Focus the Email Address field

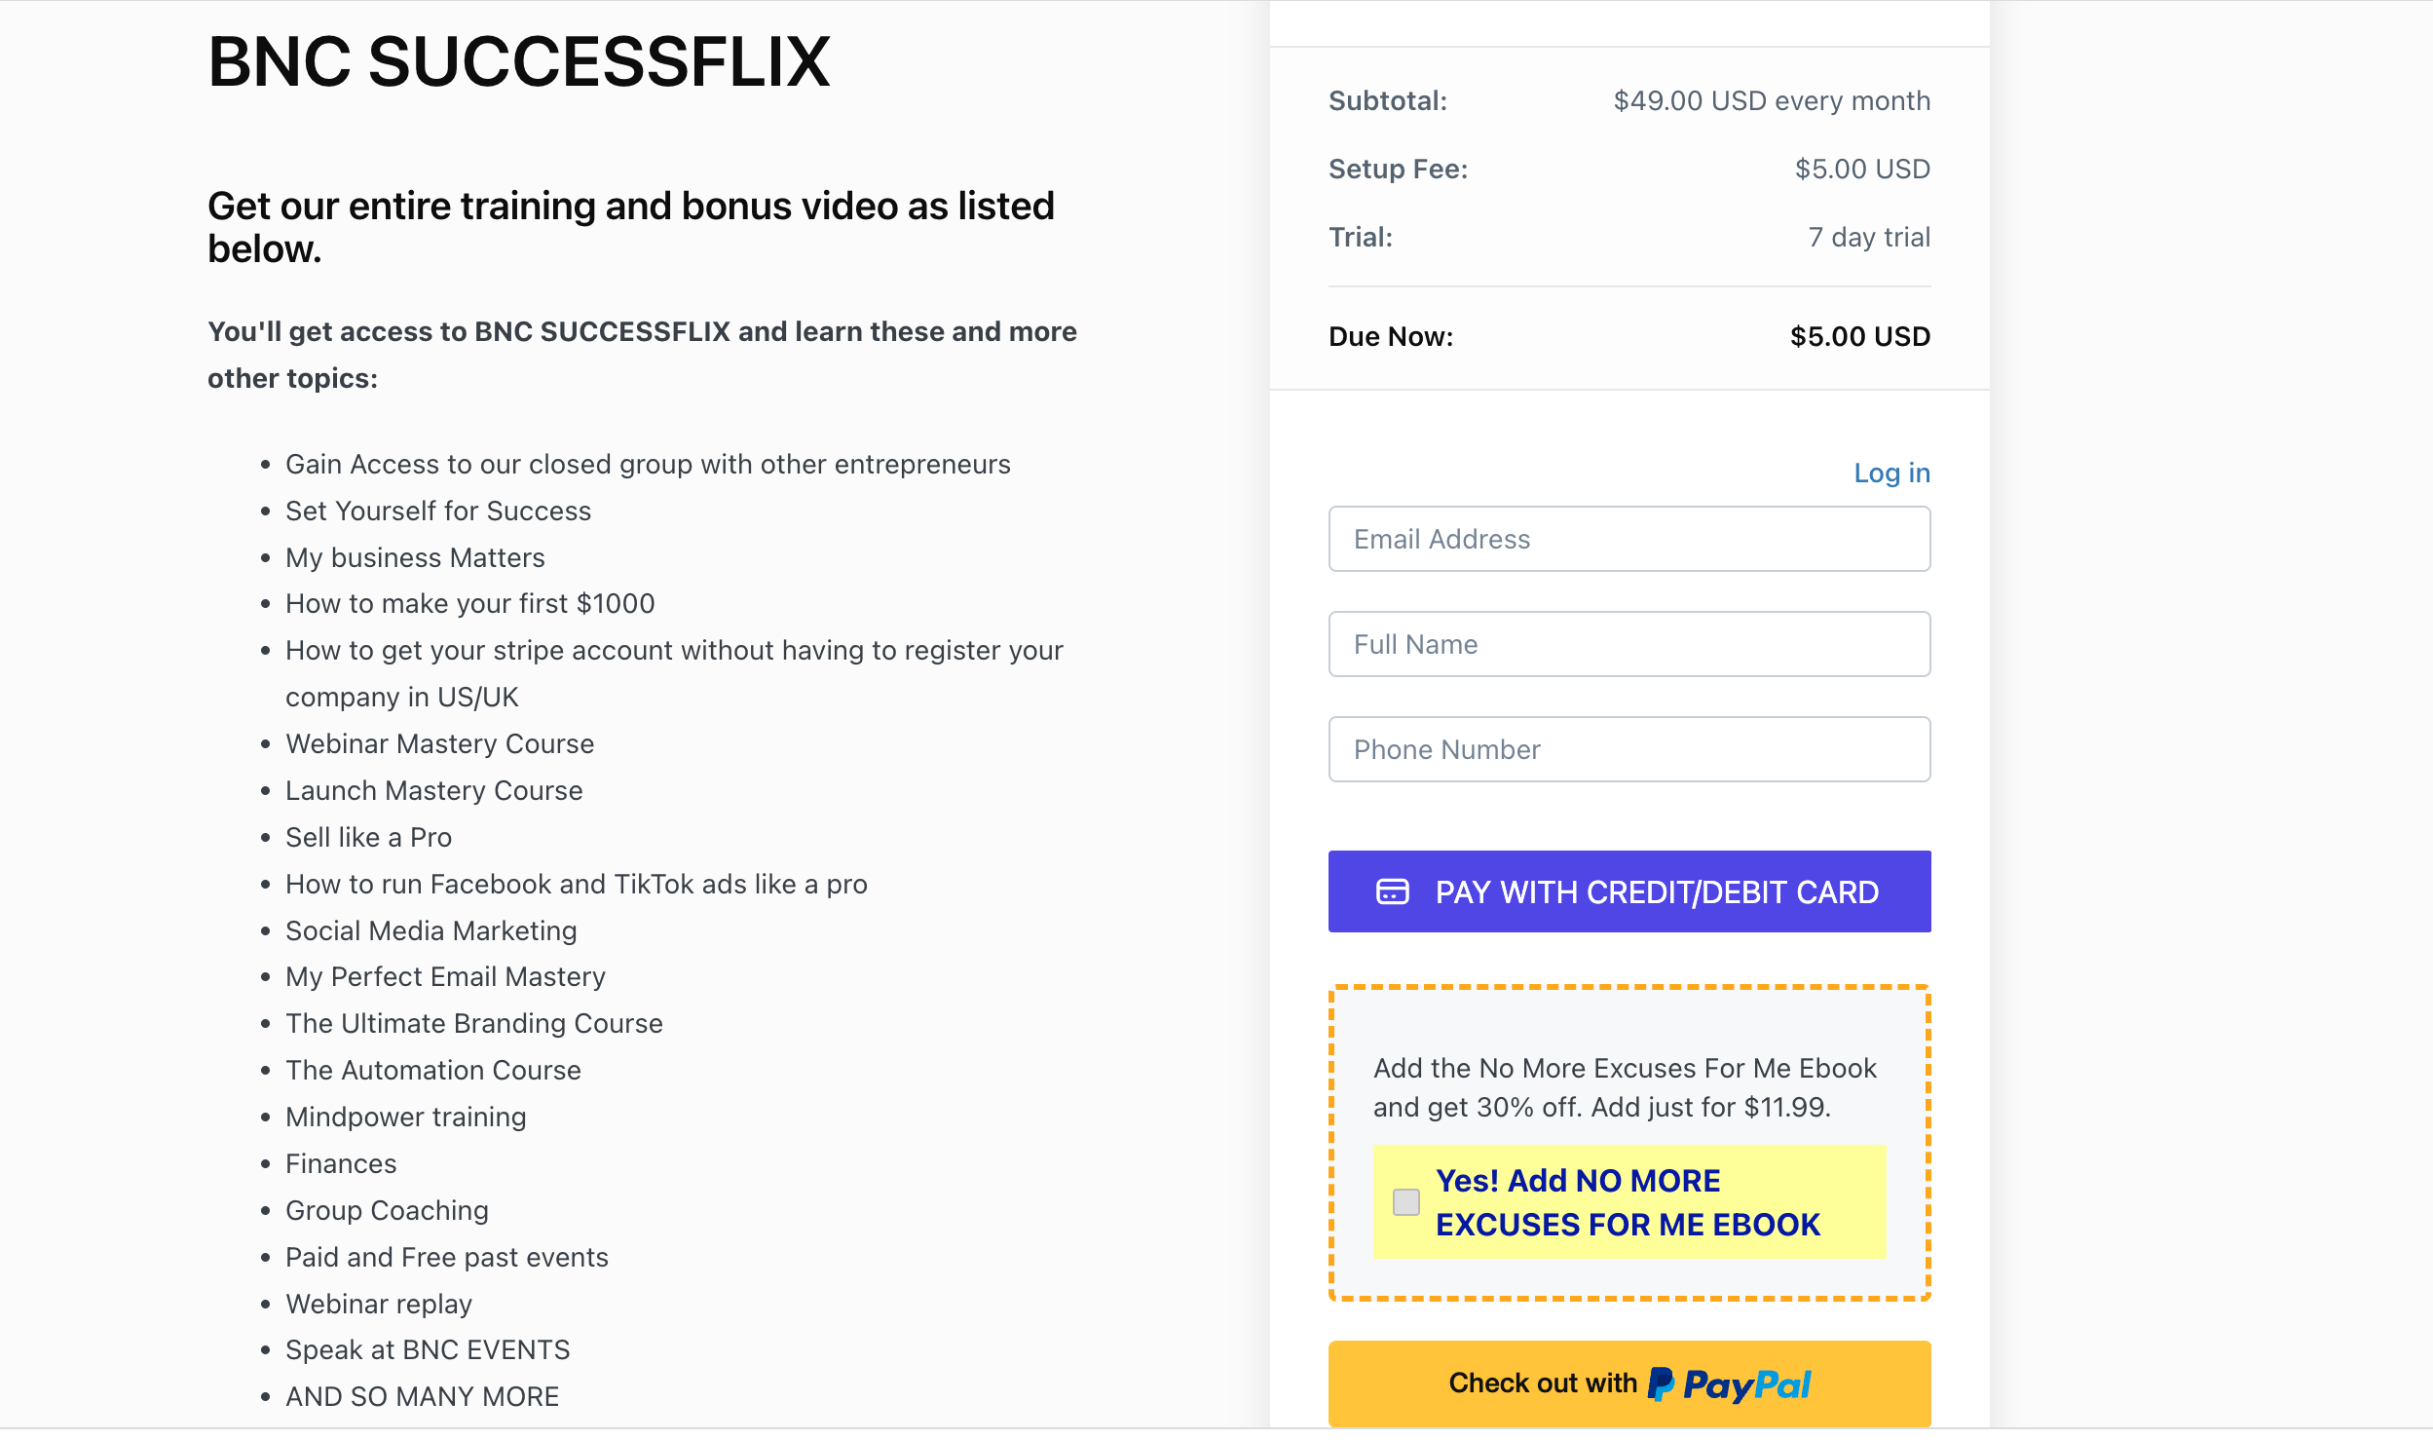[1629, 539]
